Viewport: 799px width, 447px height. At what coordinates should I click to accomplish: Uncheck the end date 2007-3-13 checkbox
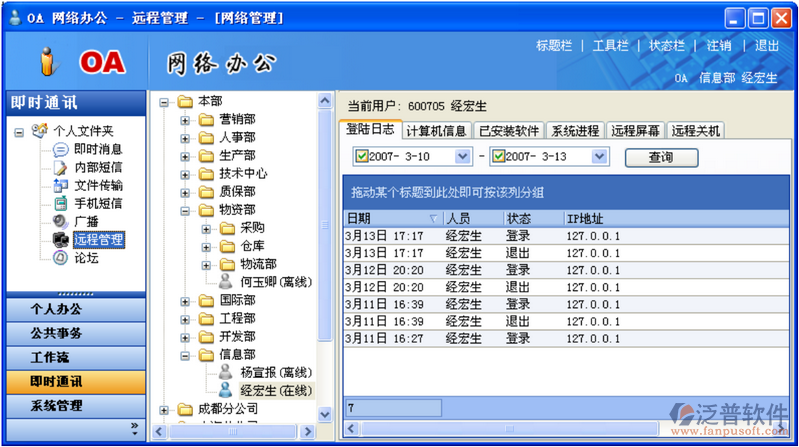[499, 156]
